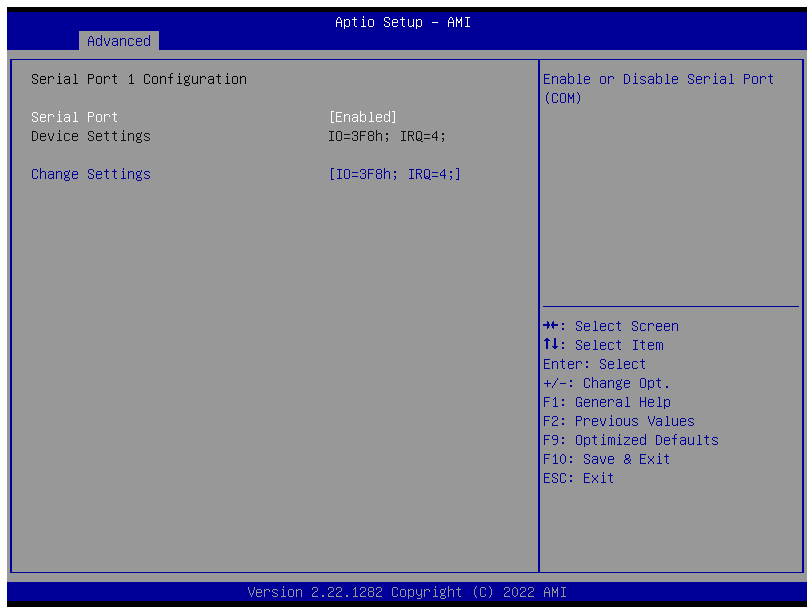This screenshot has height=610, width=810.
Task: Select the Change Settings option label
Action: [91, 174]
